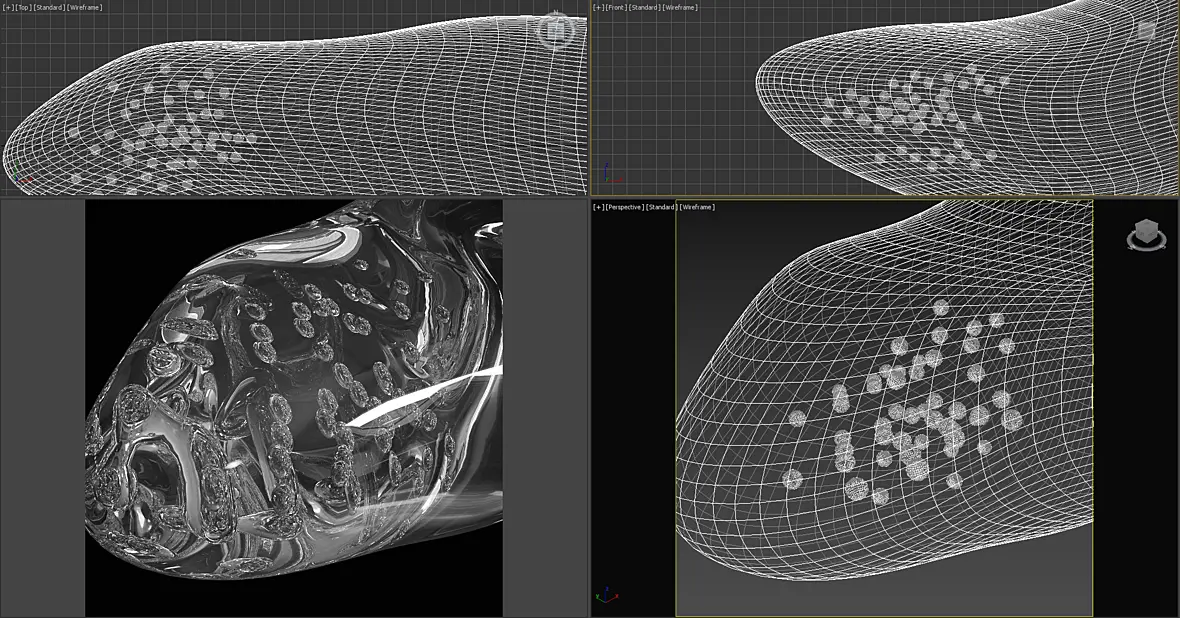Click the ViewCube in the Perspective viewport
Screen dimensions: 1180x618
(x=1146, y=235)
